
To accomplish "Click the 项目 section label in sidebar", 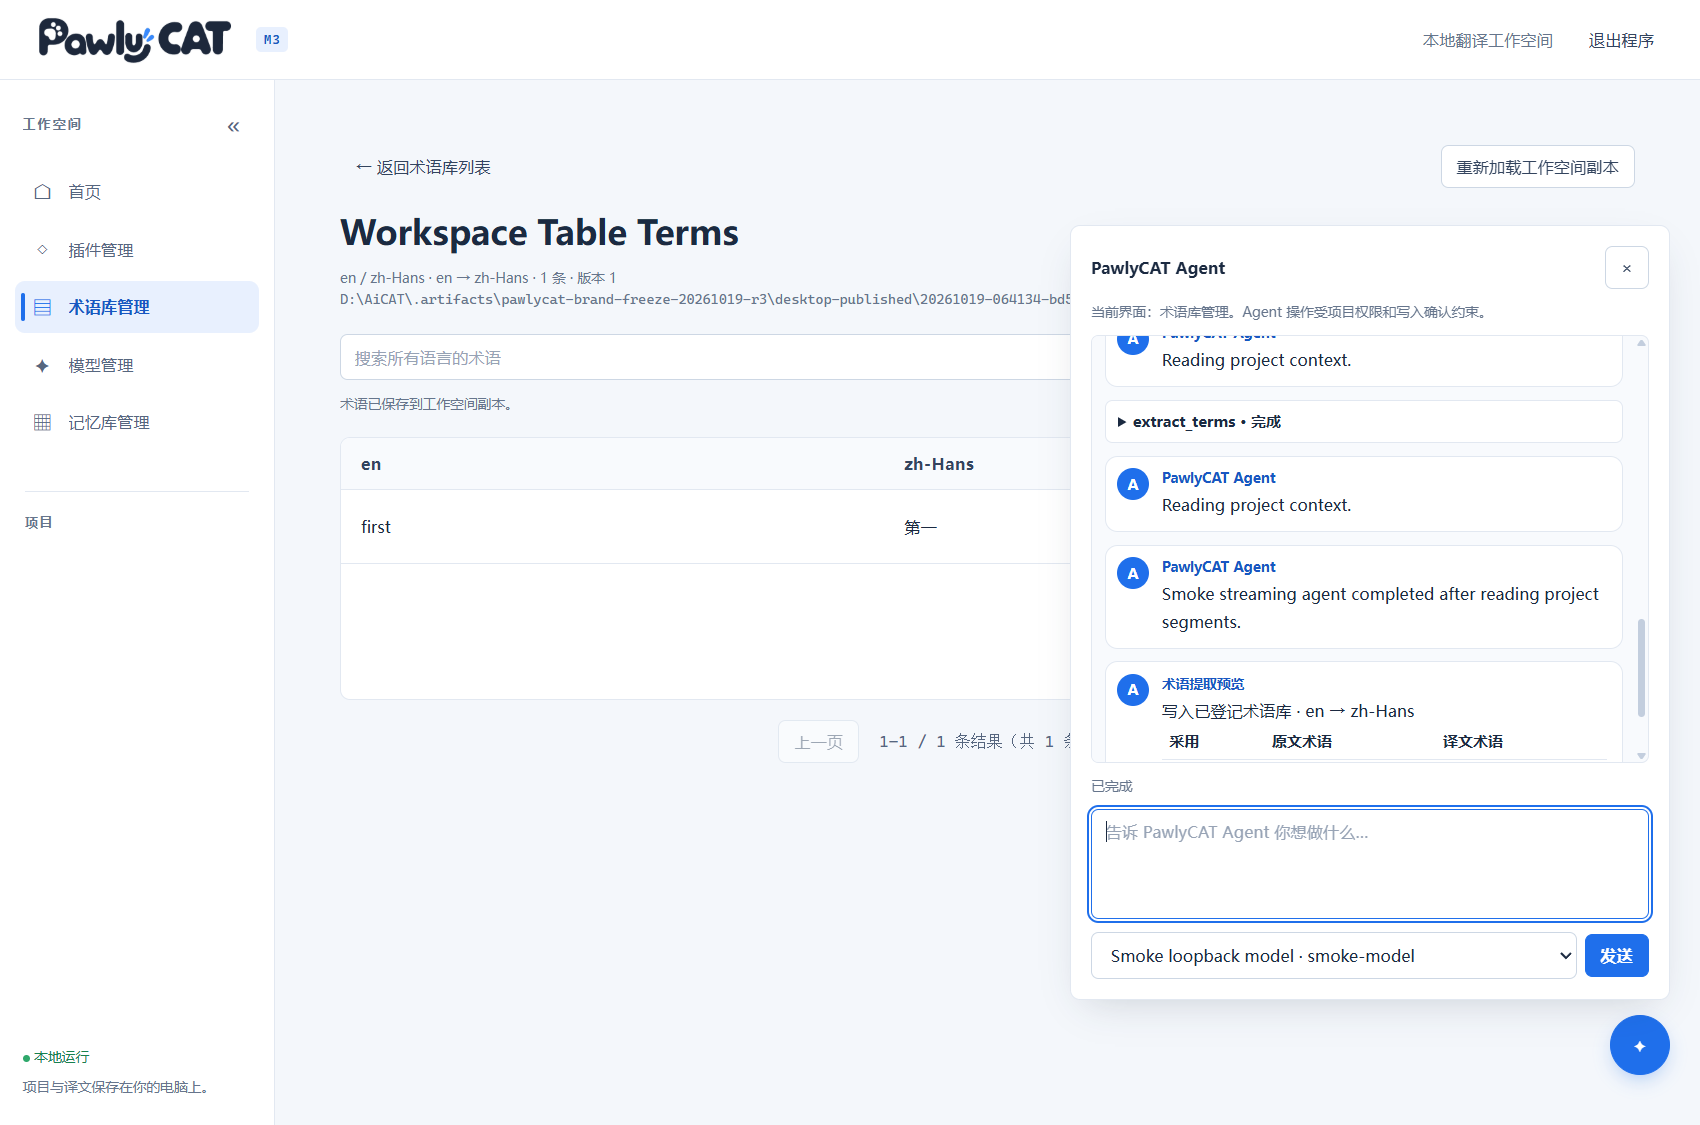I will 38,522.
